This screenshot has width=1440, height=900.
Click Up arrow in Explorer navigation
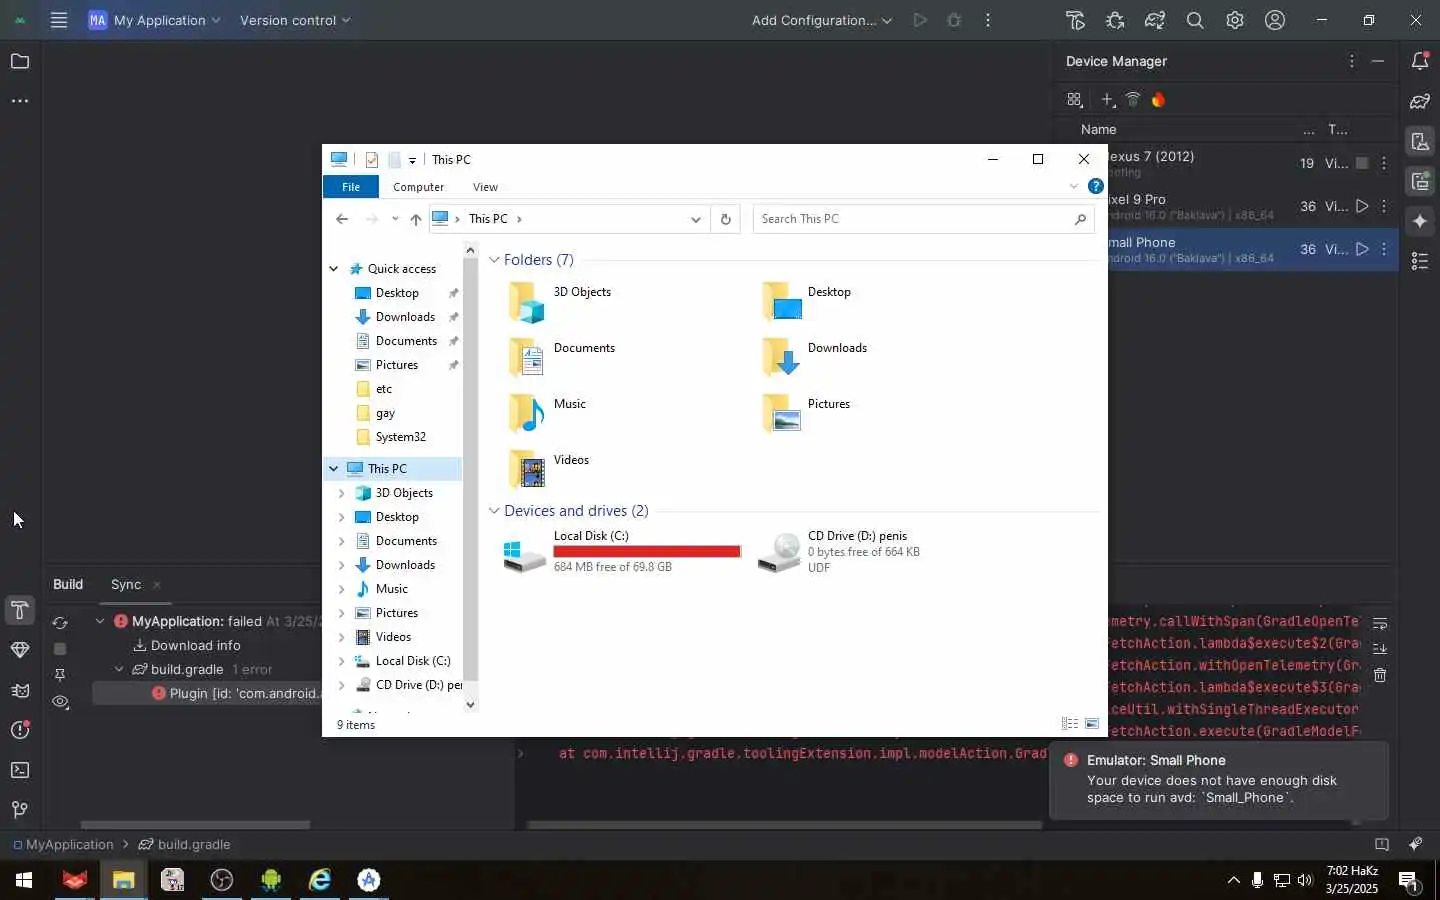416,219
